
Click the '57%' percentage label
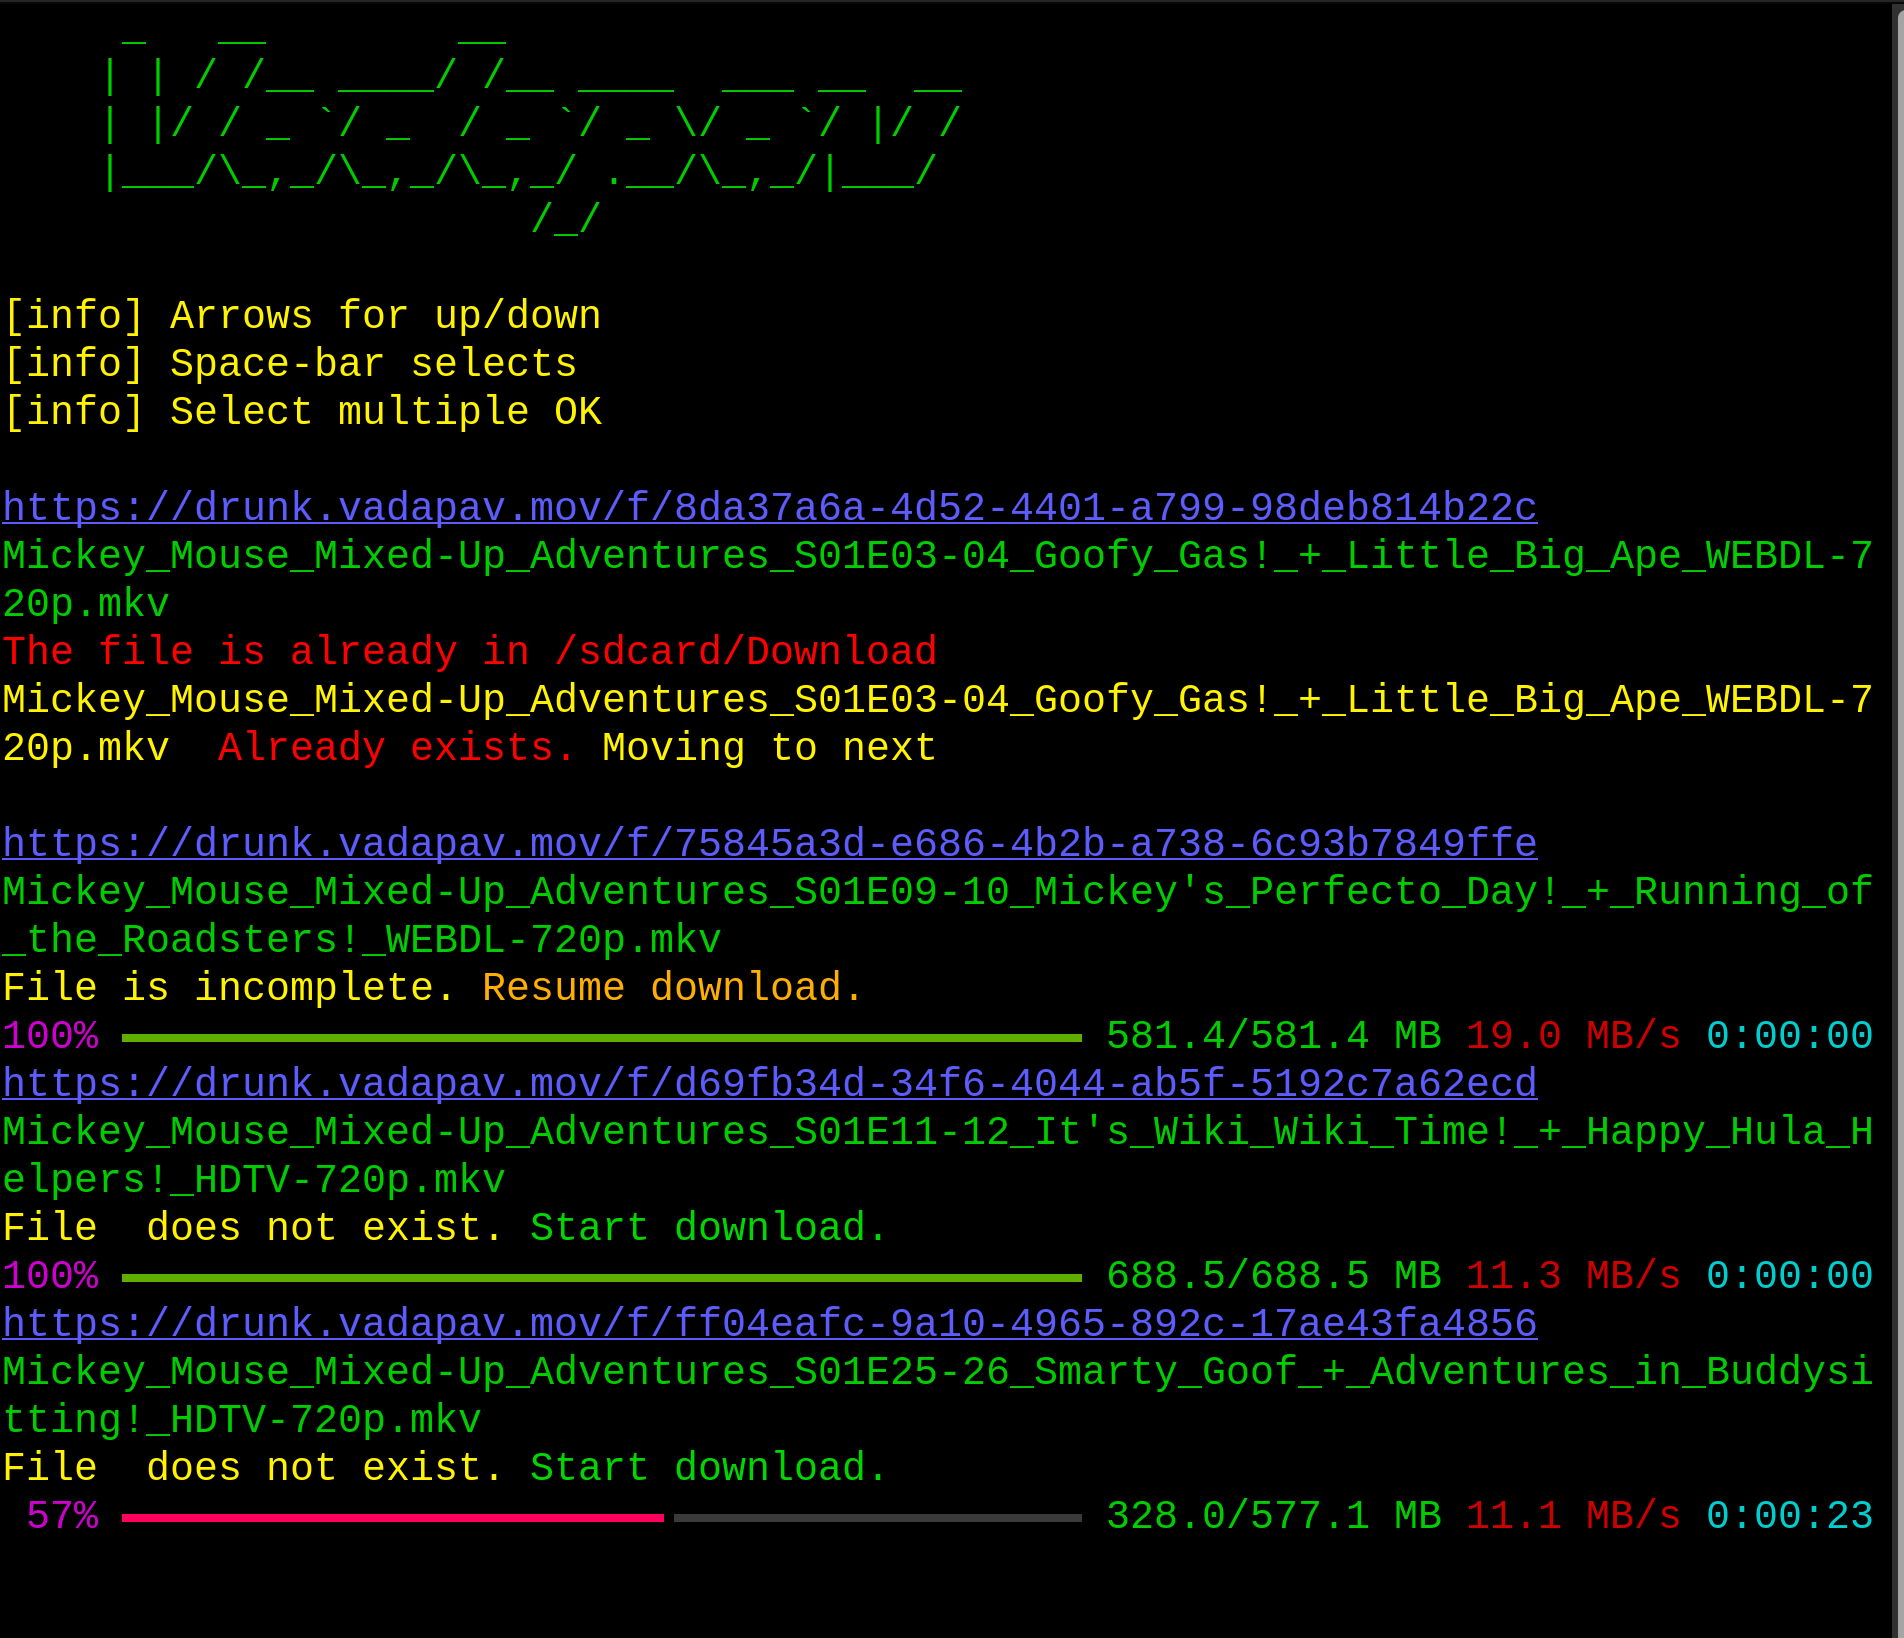(62, 1516)
